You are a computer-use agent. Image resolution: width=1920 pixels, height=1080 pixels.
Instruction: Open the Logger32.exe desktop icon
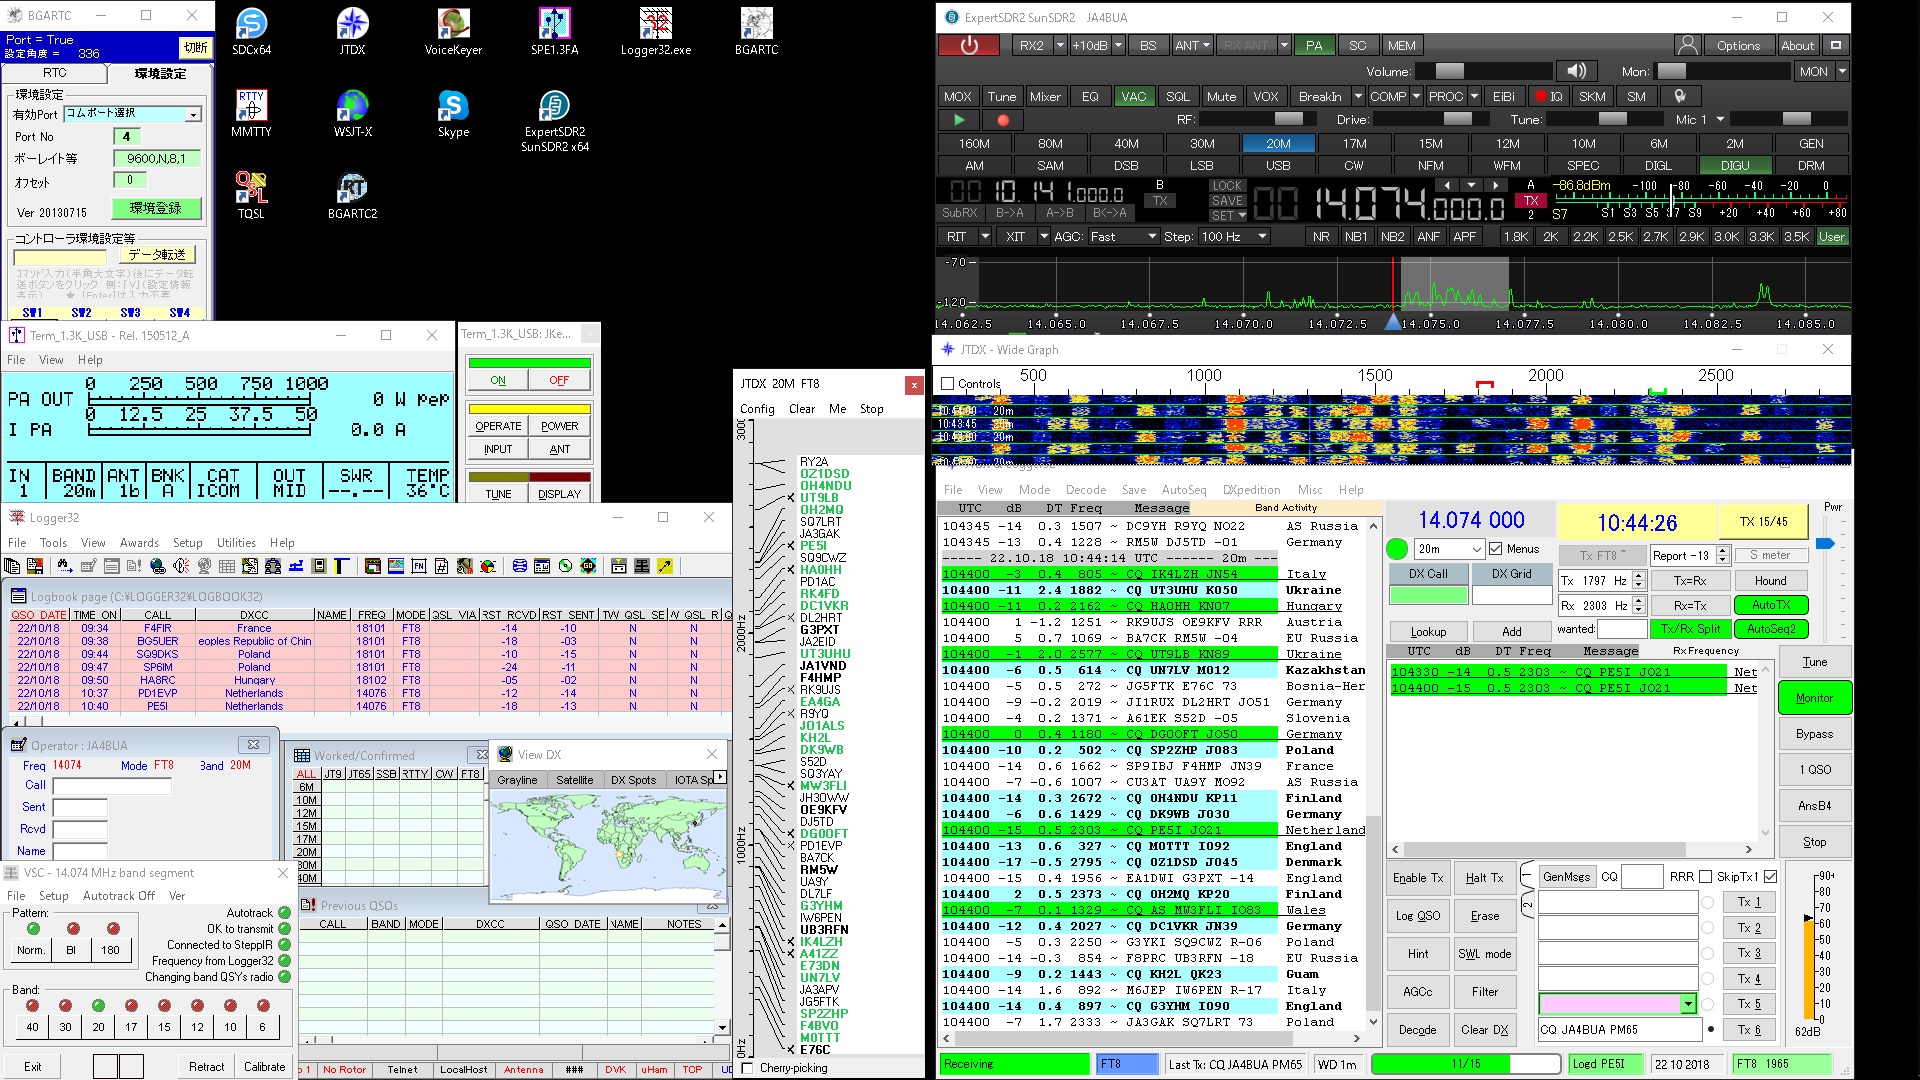coord(655,31)
